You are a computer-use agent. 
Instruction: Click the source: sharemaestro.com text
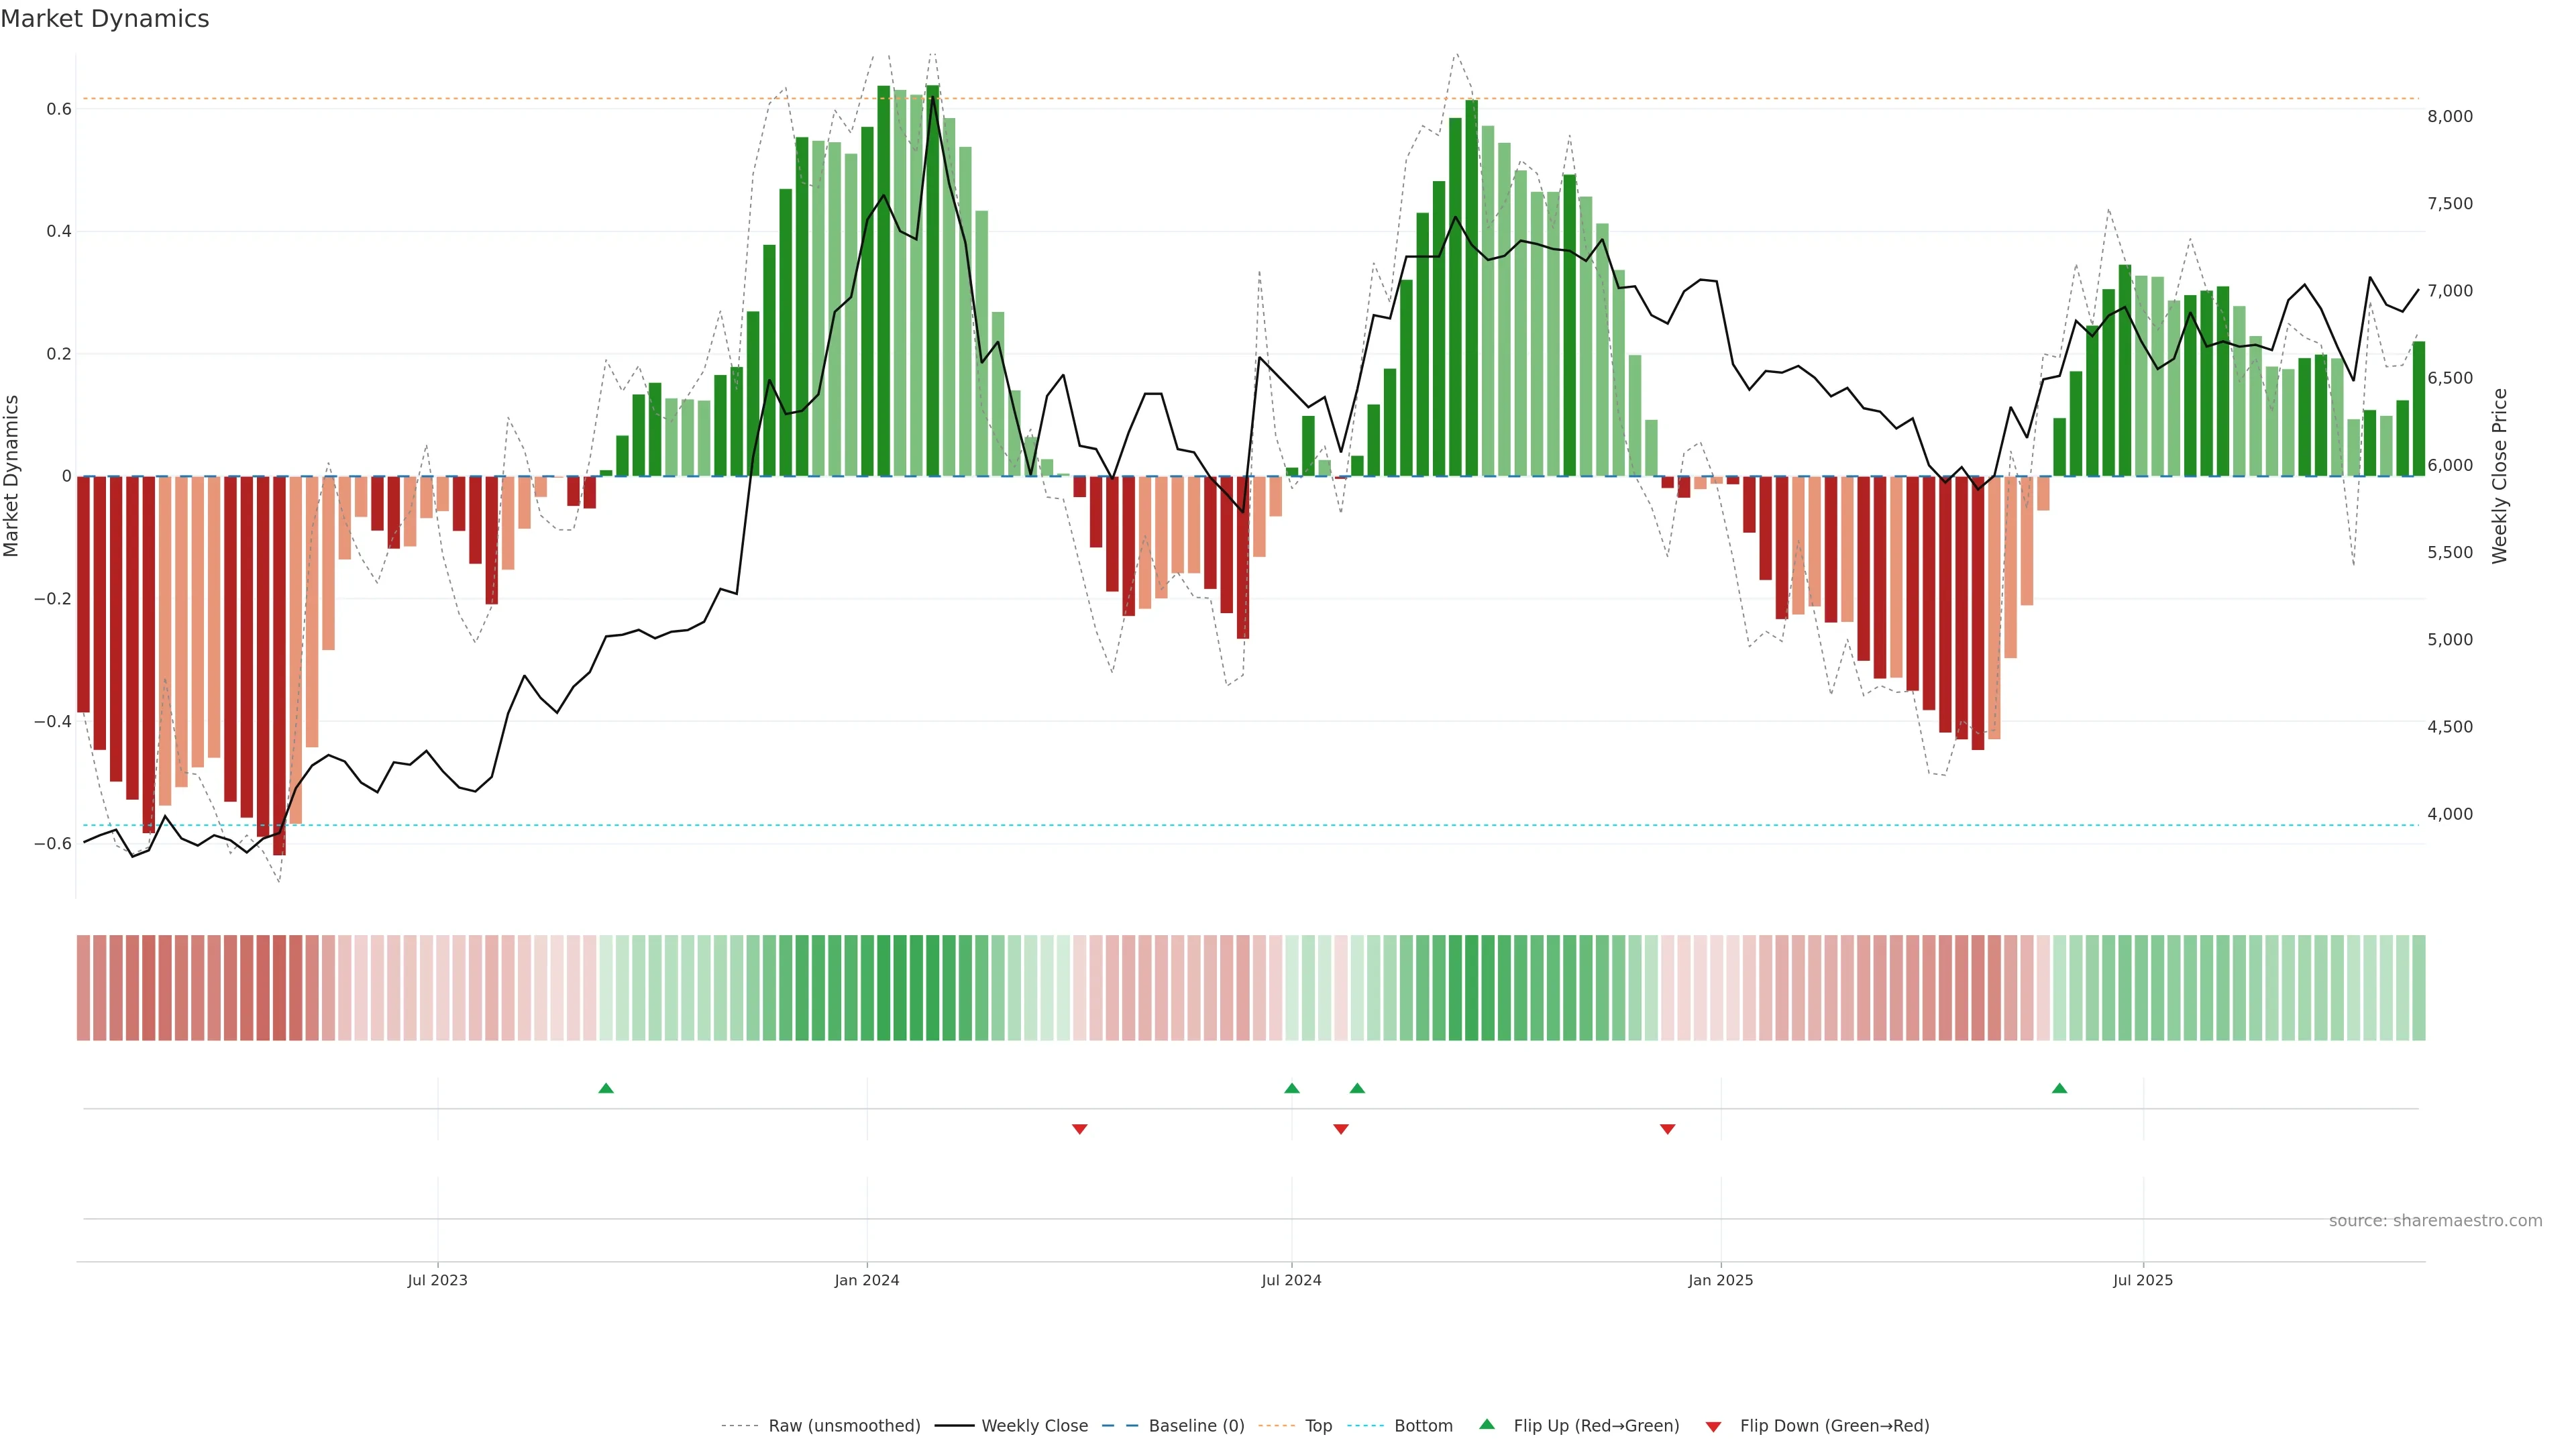(x=2435, y=1220)
